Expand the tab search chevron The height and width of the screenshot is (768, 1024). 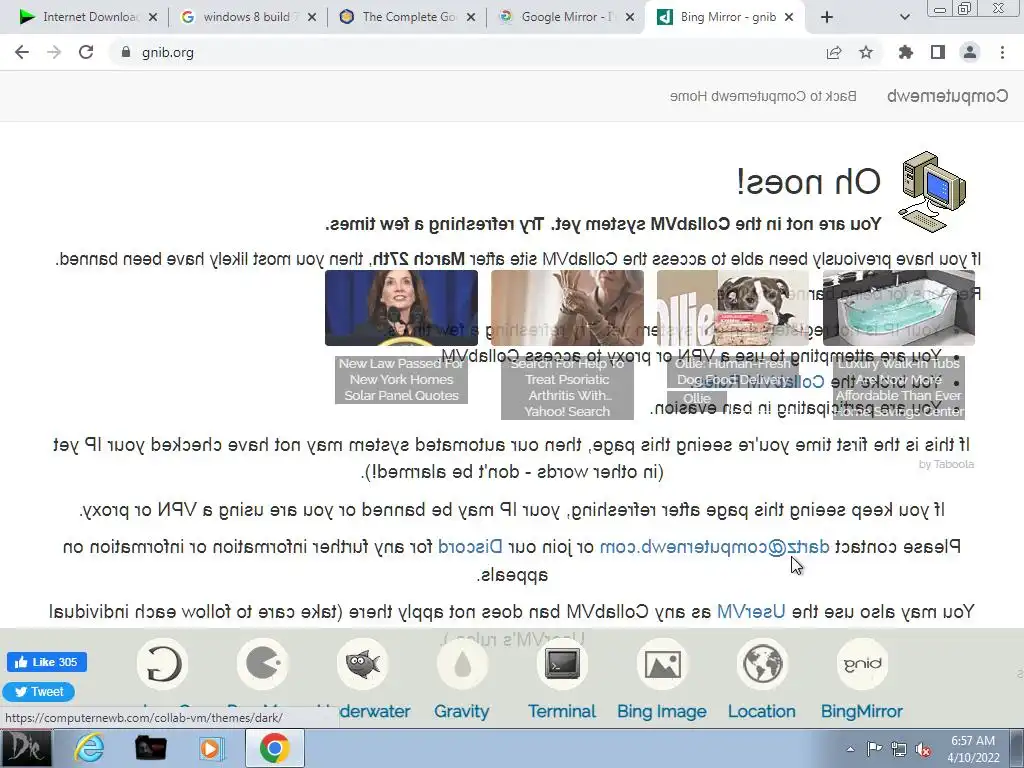click(x=904, y=18)
